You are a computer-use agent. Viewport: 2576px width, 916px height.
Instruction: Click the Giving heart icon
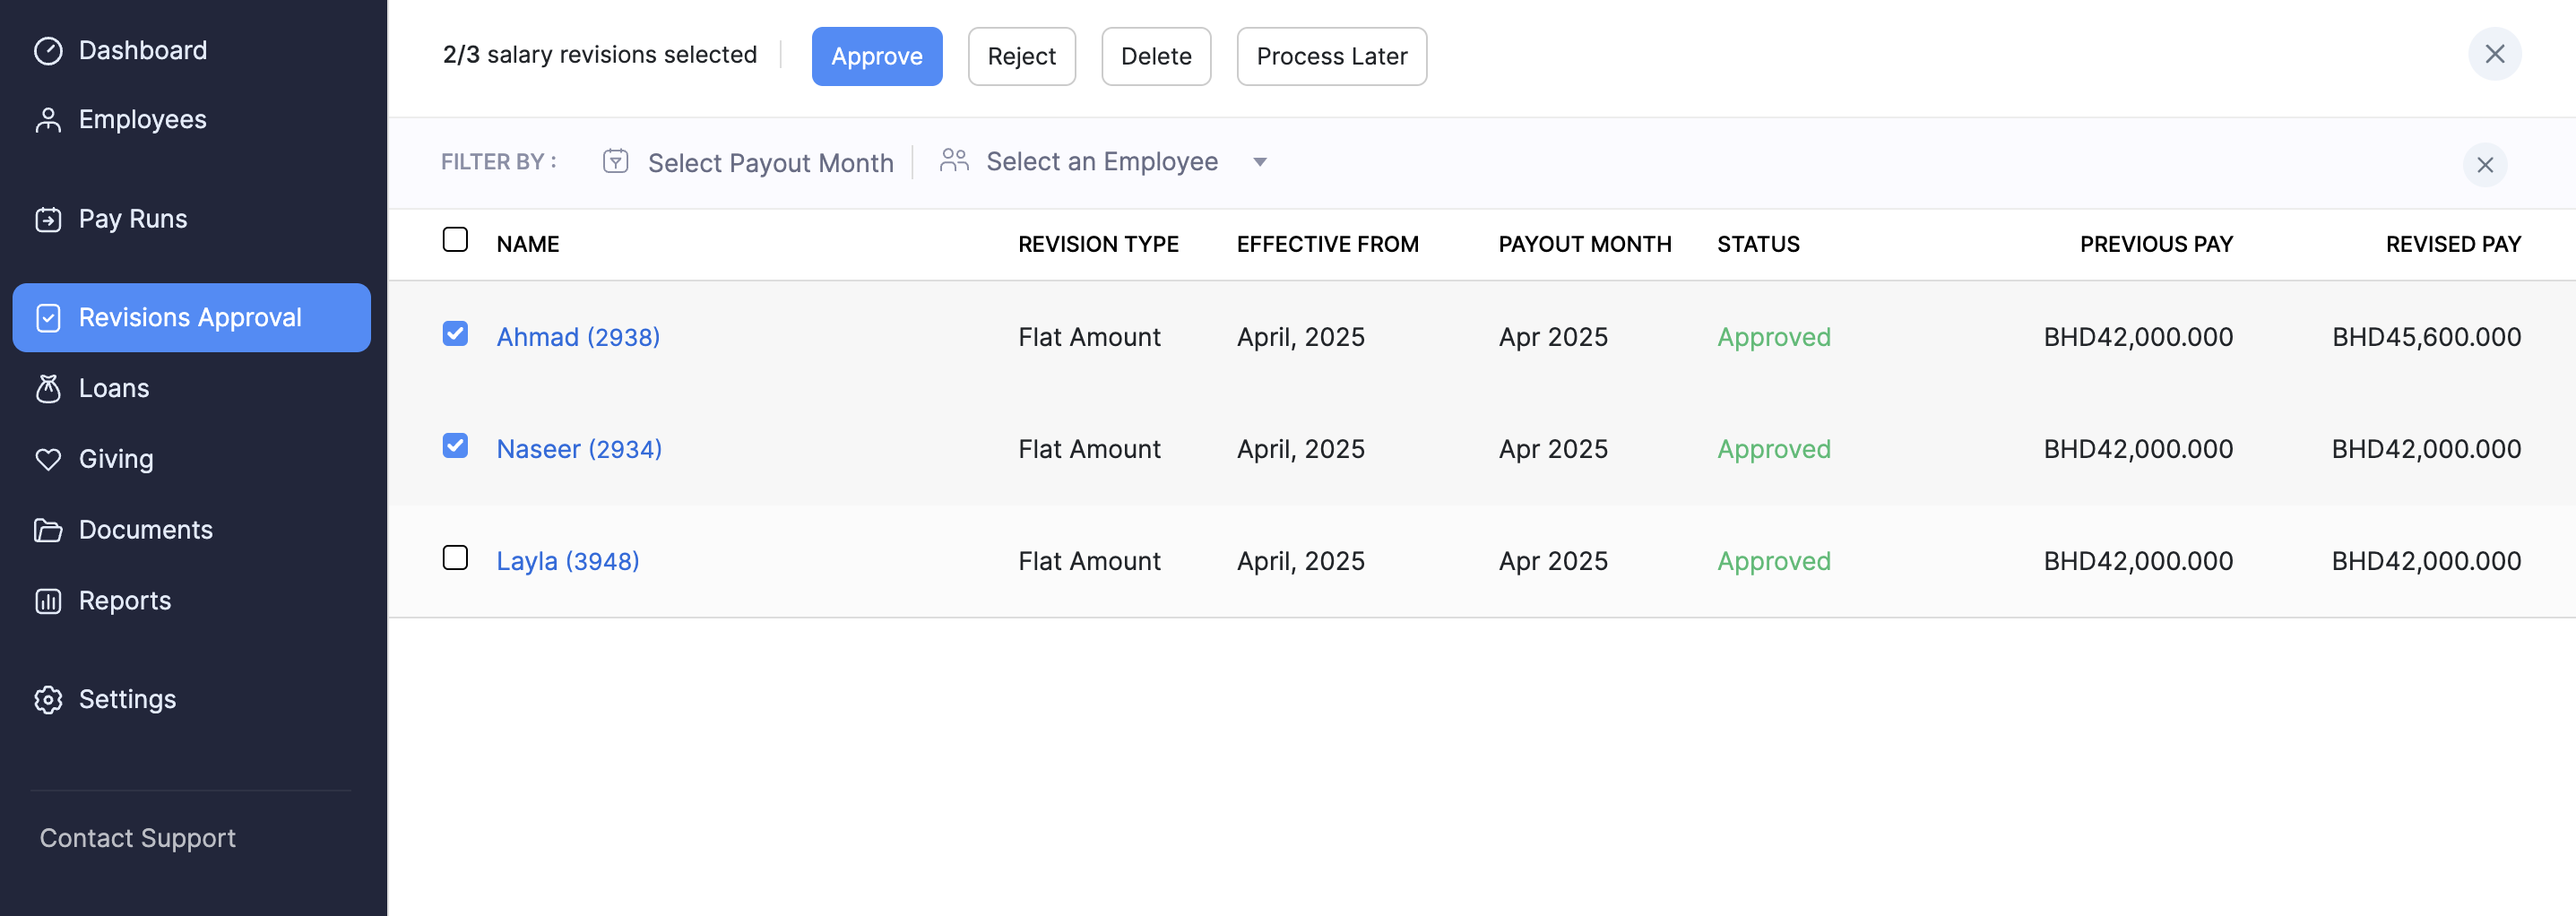[48, 459]
